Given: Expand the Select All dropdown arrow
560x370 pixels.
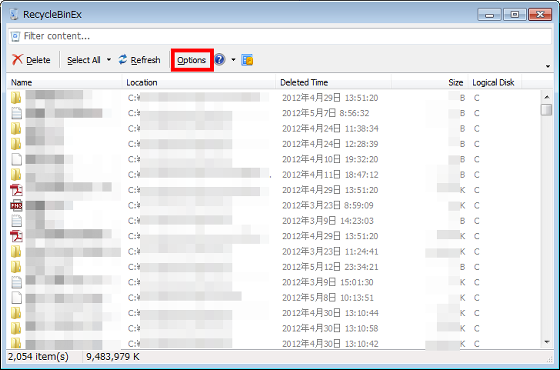Looking at the screenshot, I should [109, 60].
